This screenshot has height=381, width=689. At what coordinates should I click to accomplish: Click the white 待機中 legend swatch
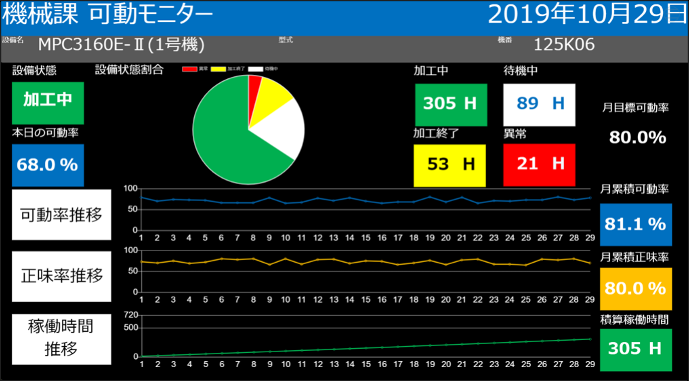(x=256, y=69)
